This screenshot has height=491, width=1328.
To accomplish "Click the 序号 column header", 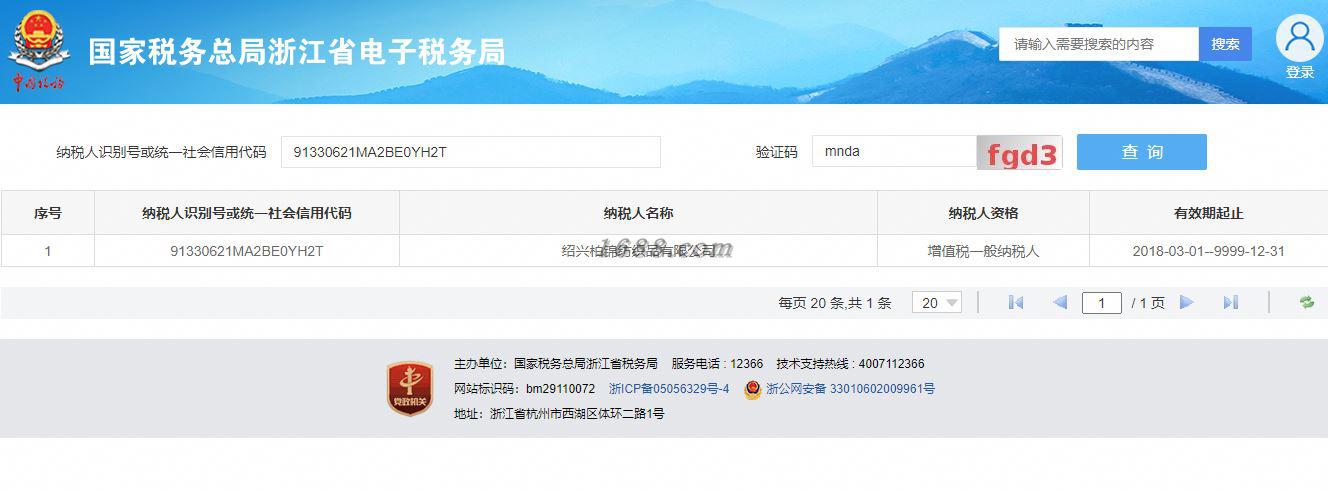I will click(x=48, y=213).
